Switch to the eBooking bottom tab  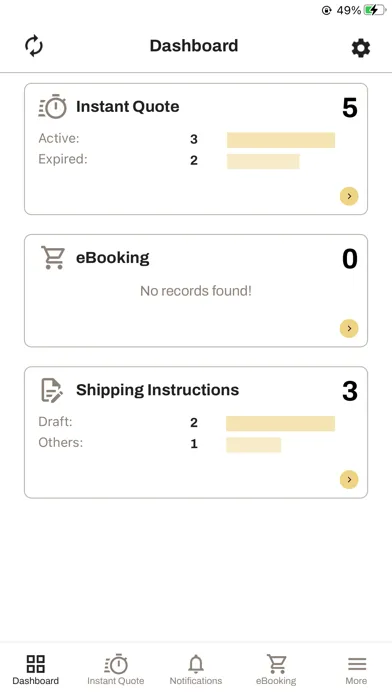click(276, 670)
